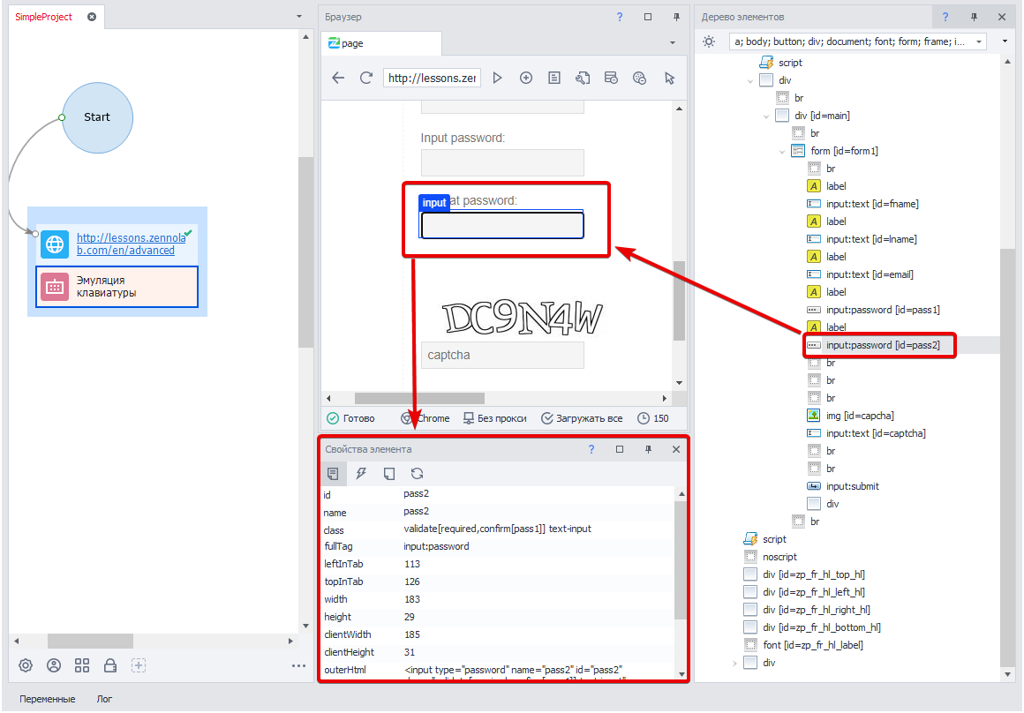
Task: Click the browser back arrow
Action: coord(338,78)
